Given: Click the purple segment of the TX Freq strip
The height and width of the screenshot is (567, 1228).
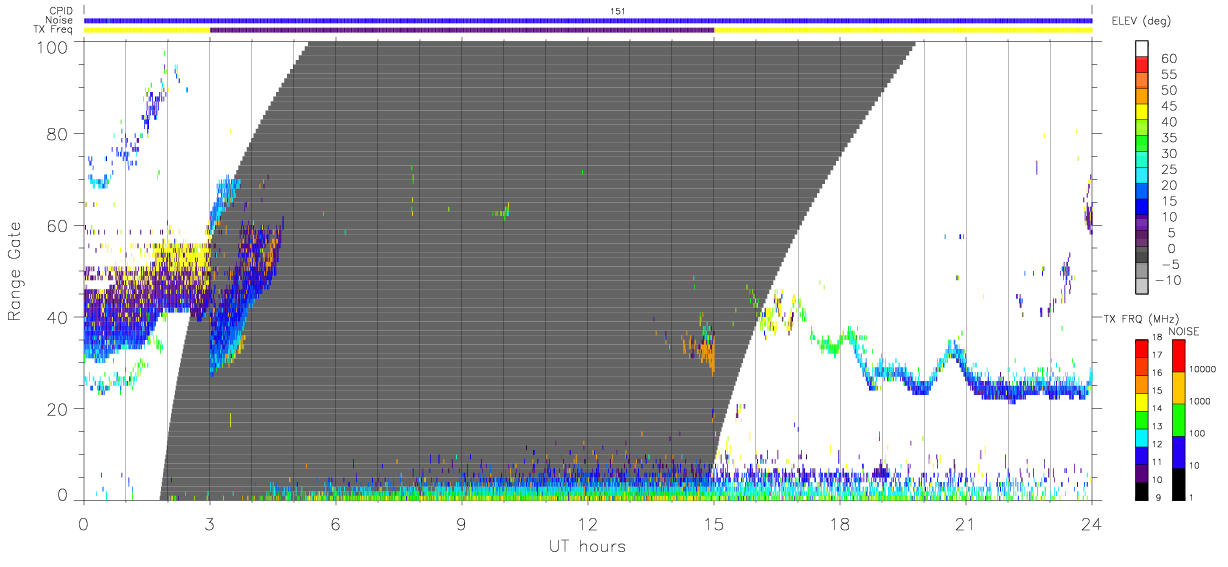Looking at the screenshot, I should click(x=462, y=30).
